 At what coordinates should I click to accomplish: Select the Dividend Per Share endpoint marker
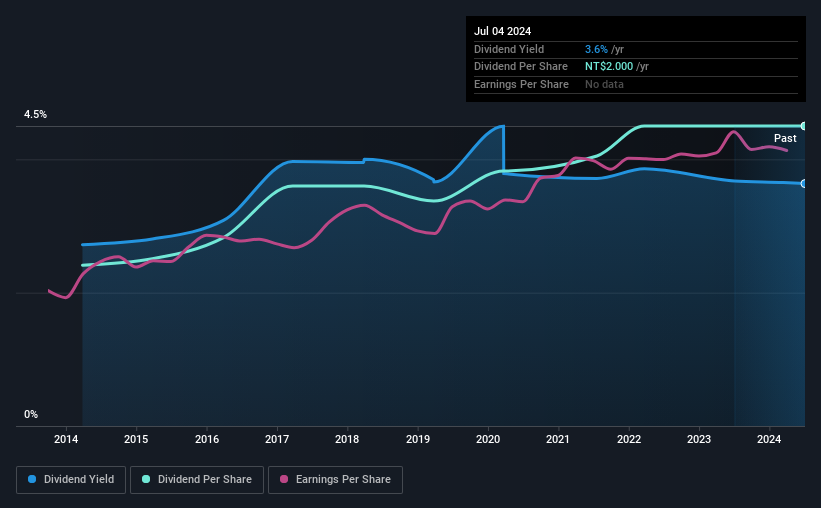click(804, 126)
